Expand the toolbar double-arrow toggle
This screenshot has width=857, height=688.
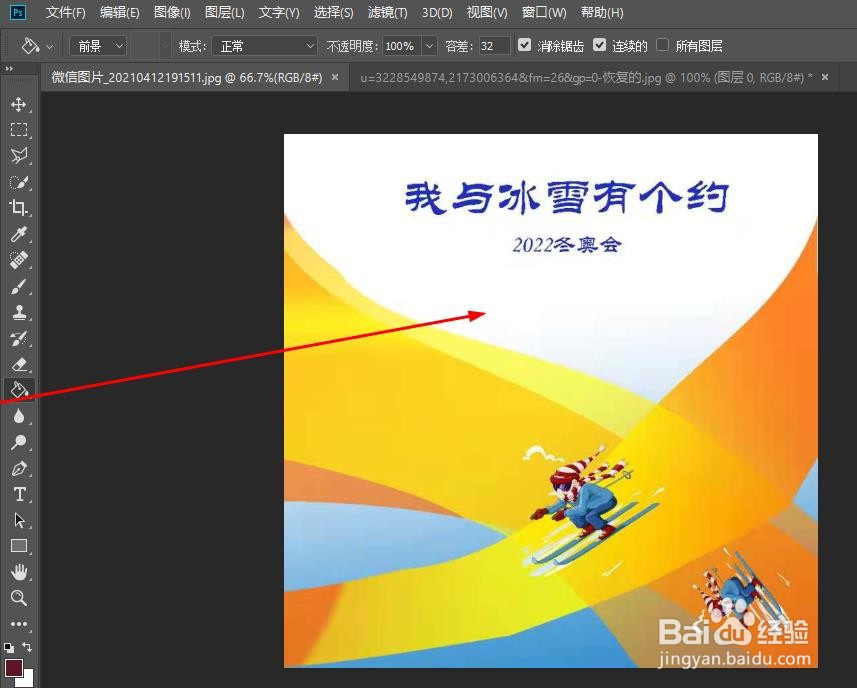[8, 69]
